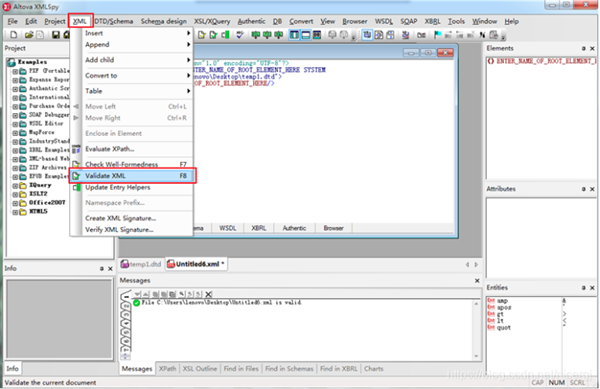Screen dimensions: 600x389
Task: Switch to the Charts tab
Action: [373, 369]
